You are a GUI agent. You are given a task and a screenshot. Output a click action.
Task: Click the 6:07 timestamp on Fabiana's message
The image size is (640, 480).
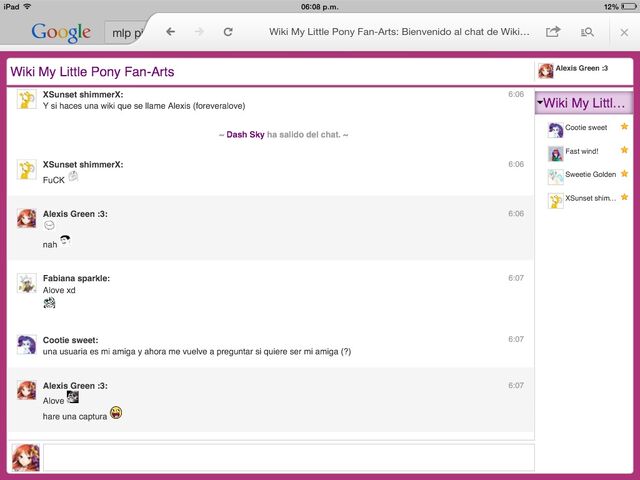tap(516, 278)
